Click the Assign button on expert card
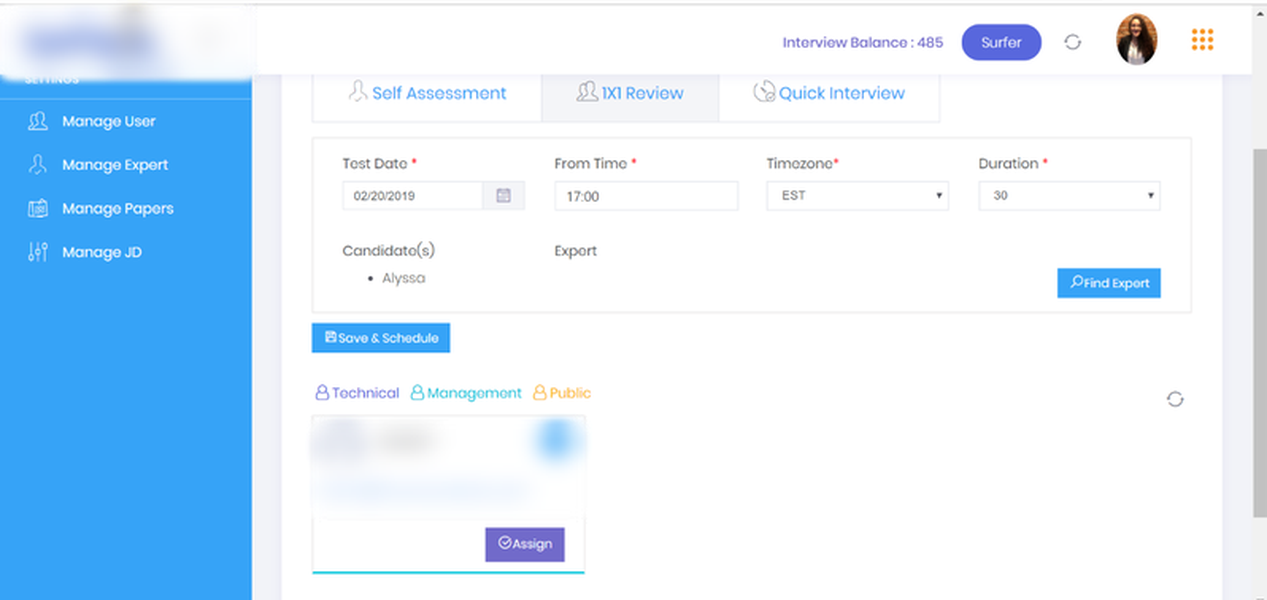Viewport: 1267px width, 600px height. tap(525, 544)
